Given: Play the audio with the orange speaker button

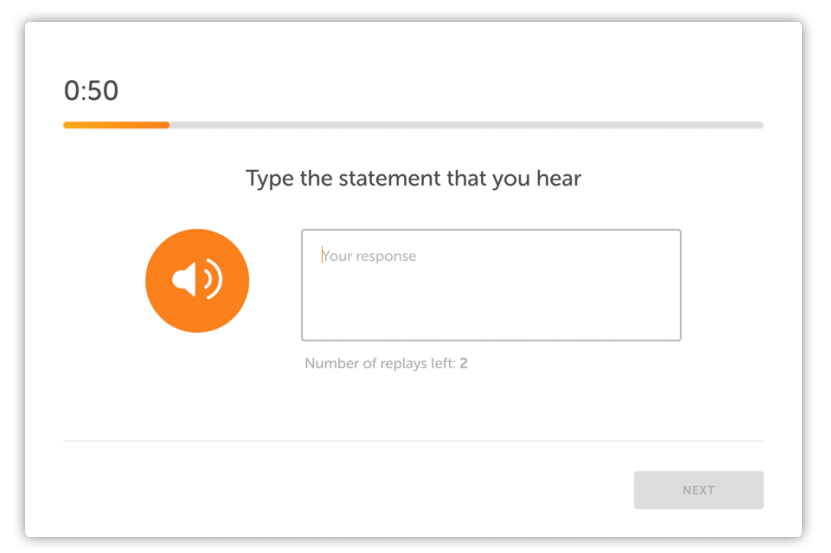Looking at the screenshot, I should (x=197, y=280).
